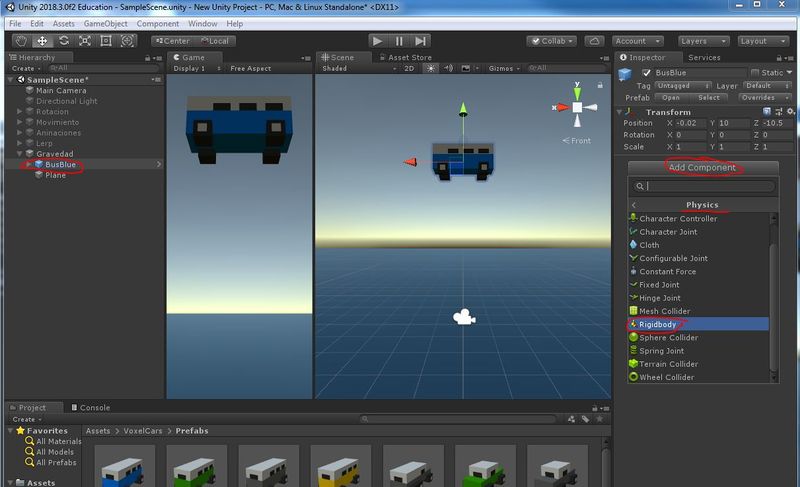Open the Layers dropdown

point(704,41)
